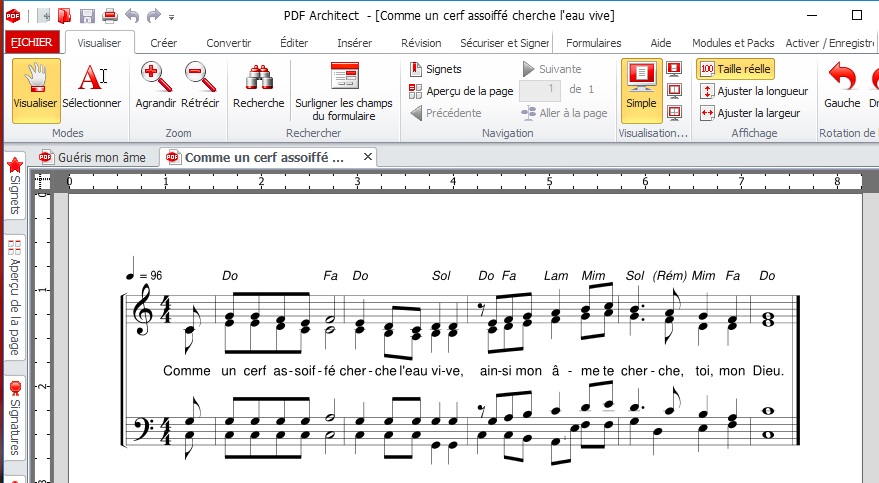Zoom in with the Agrandir magnifier
The width and height of the screenshot is (879, 483).
coord(156,87)
